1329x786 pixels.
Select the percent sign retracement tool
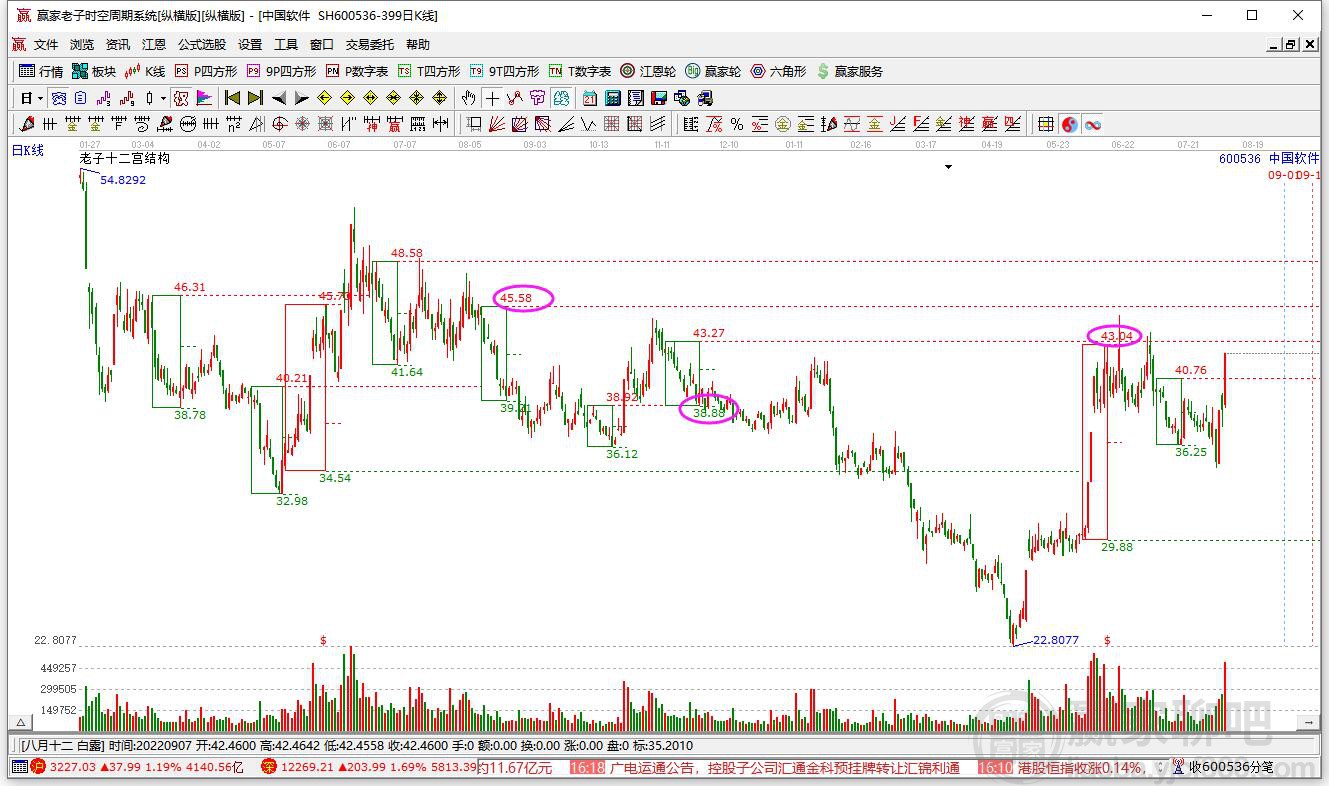(x=737, y=124)
